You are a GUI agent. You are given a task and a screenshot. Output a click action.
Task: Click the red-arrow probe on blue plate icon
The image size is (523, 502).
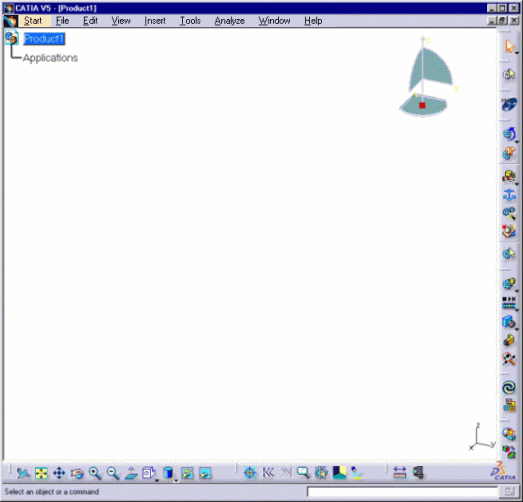509,231
